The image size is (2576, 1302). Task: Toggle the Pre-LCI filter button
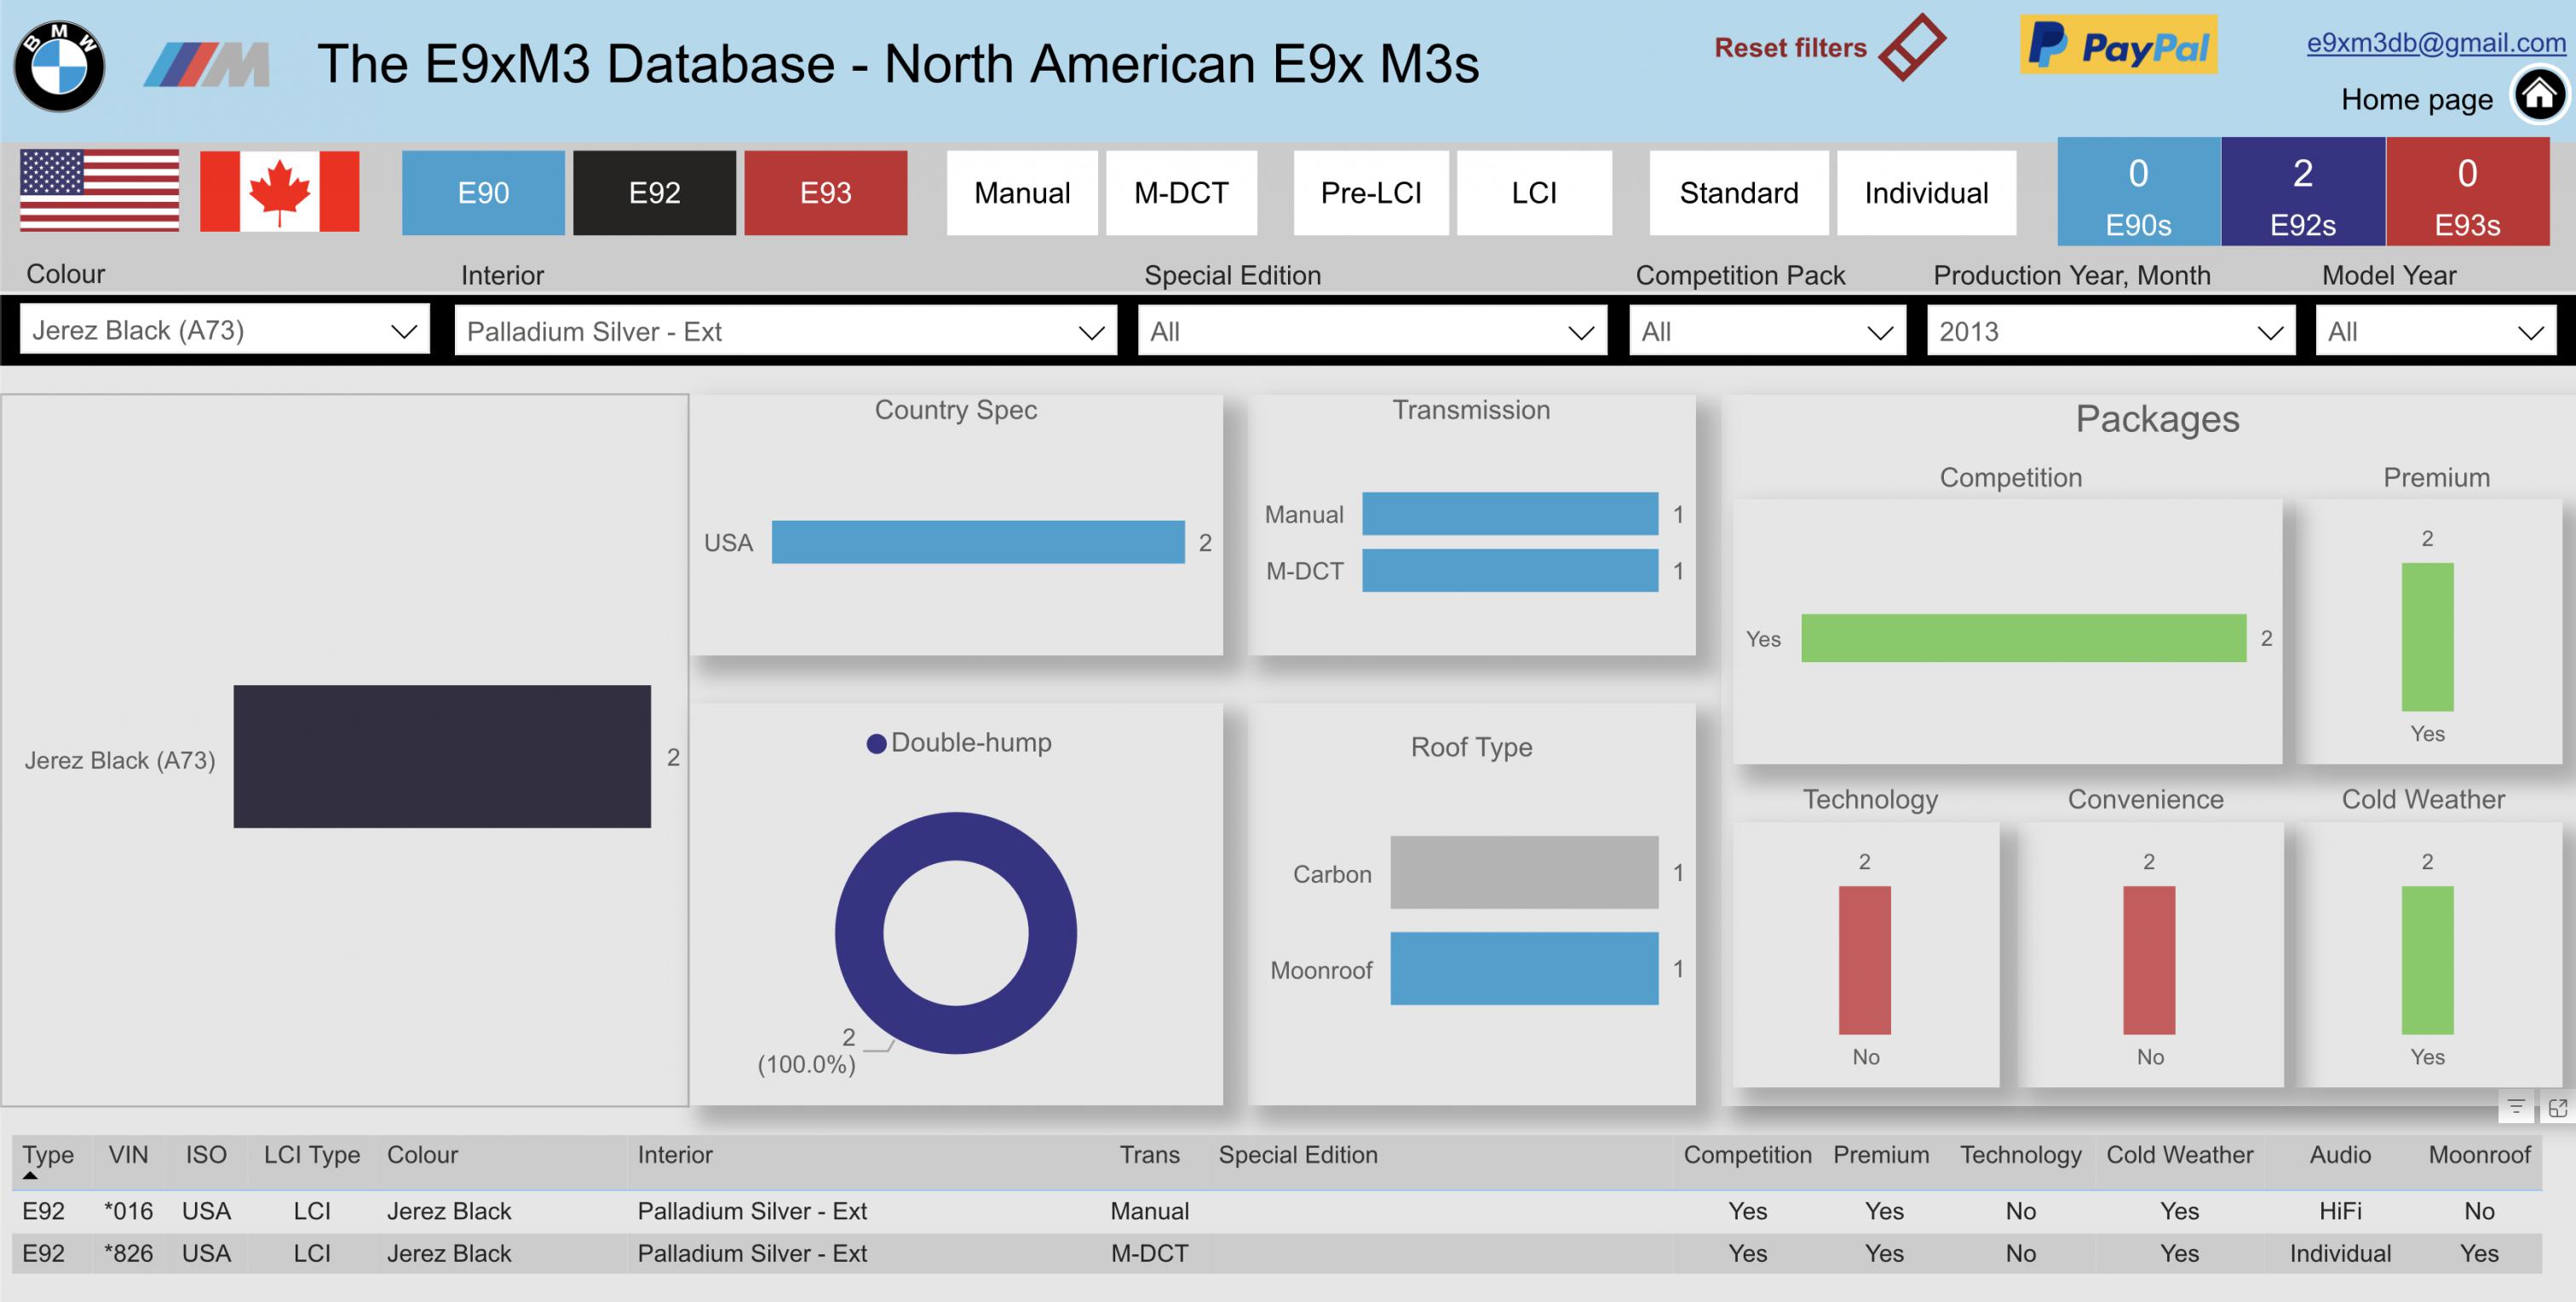click(1371, 193)
